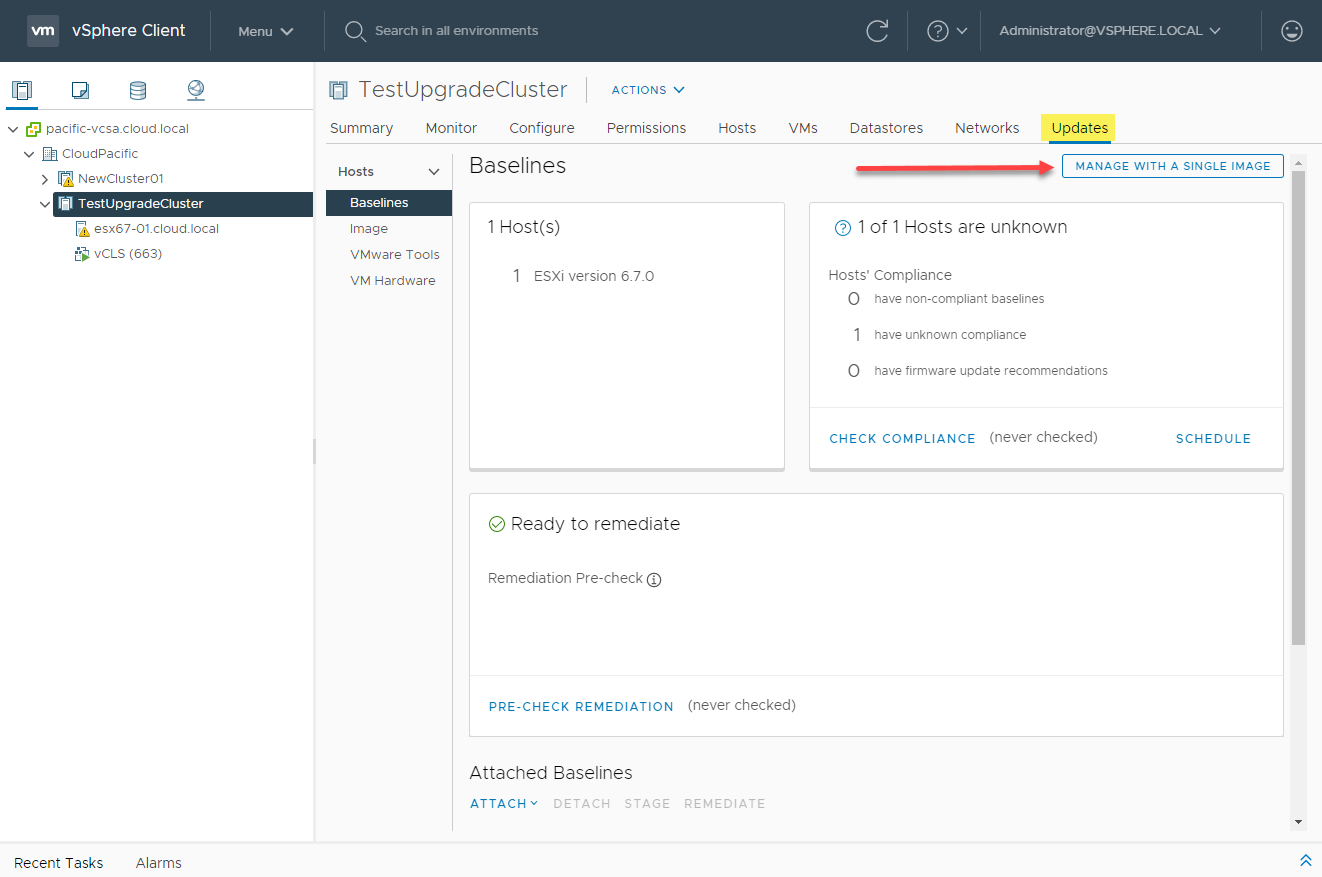Select the Updates tab

(x=1079, y=128)
